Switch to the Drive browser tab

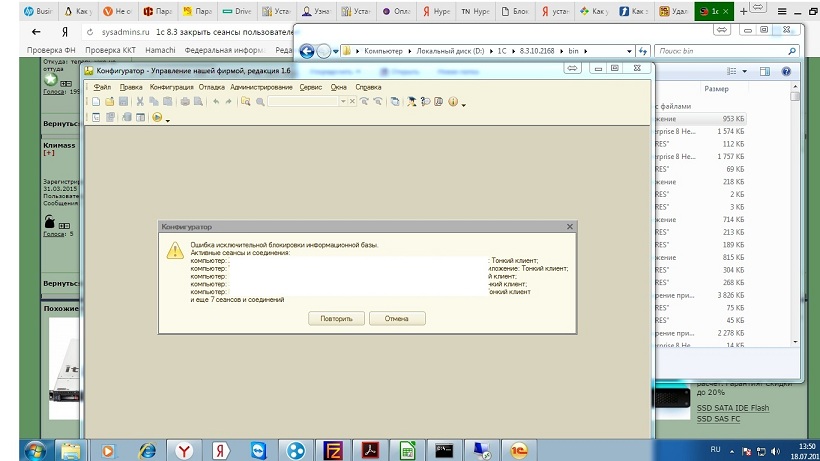[236, 11]
